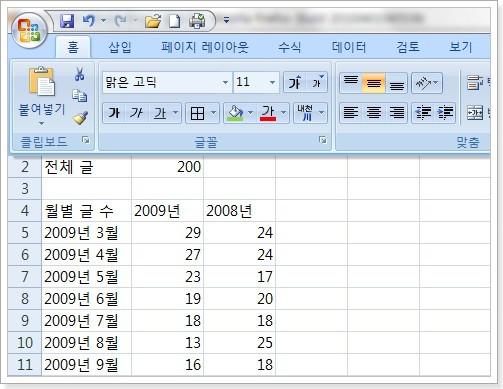Click the value 29 cell

(167, 233)
